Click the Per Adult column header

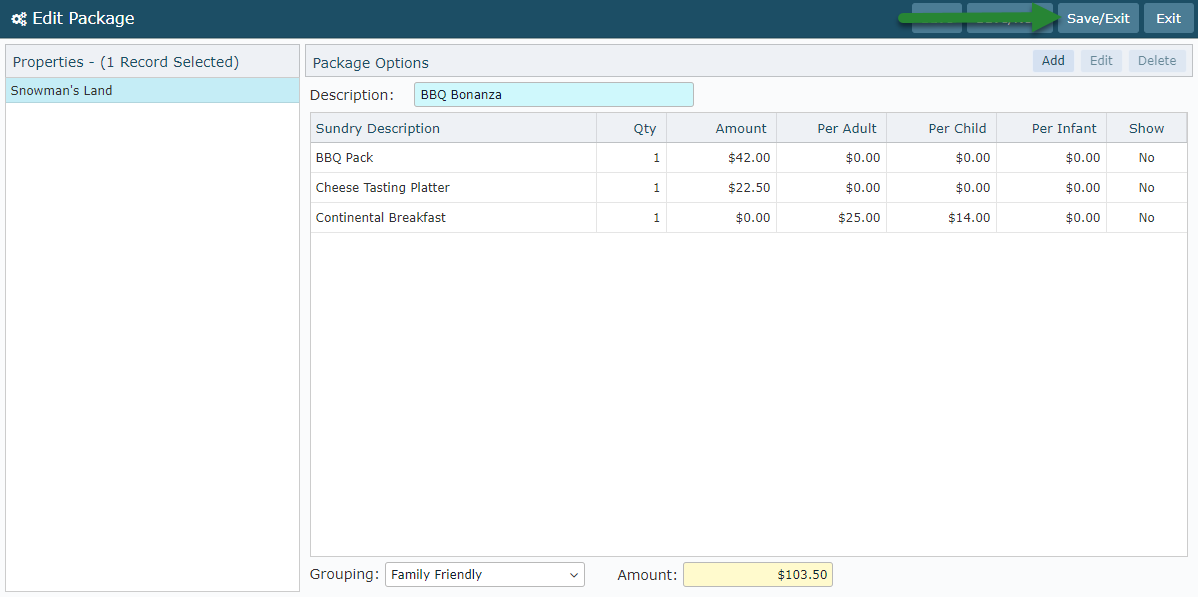point(831,128)
